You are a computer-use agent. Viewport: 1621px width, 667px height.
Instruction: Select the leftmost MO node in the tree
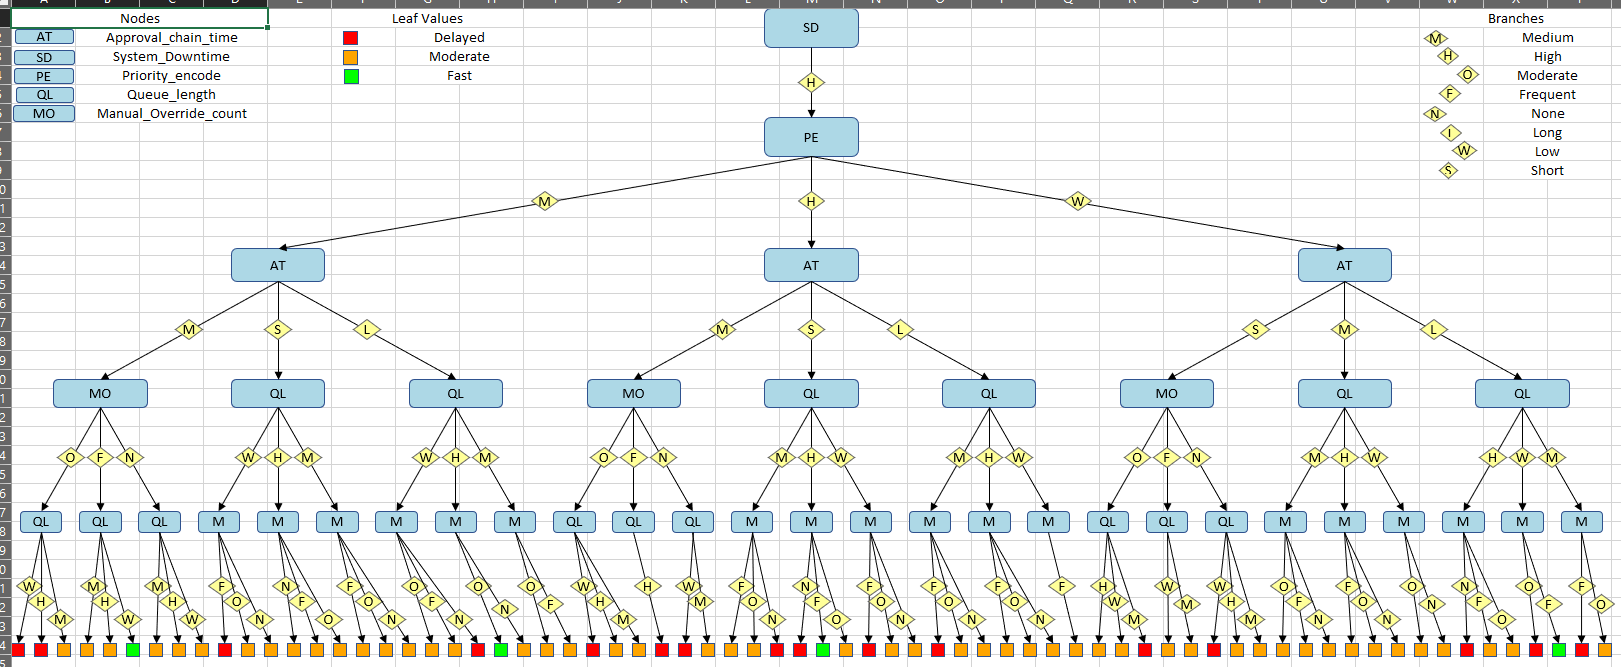coord(100,393)
